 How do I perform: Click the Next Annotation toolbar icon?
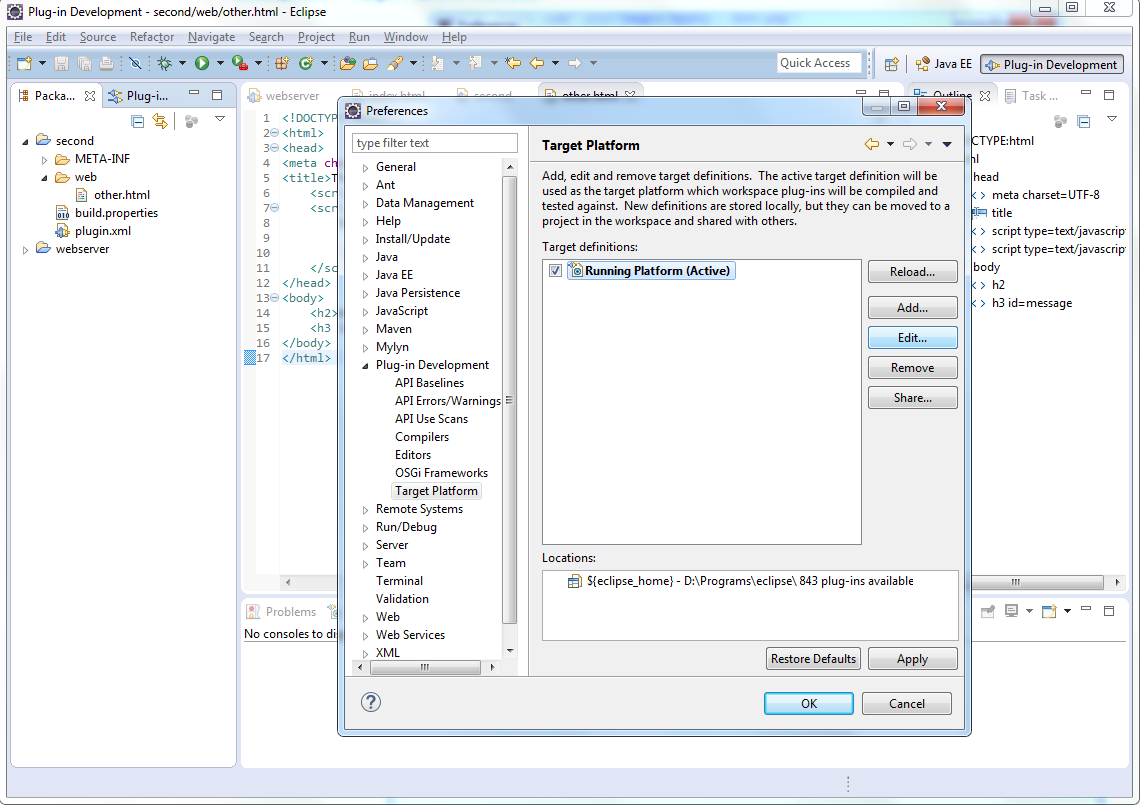[437, 63]
